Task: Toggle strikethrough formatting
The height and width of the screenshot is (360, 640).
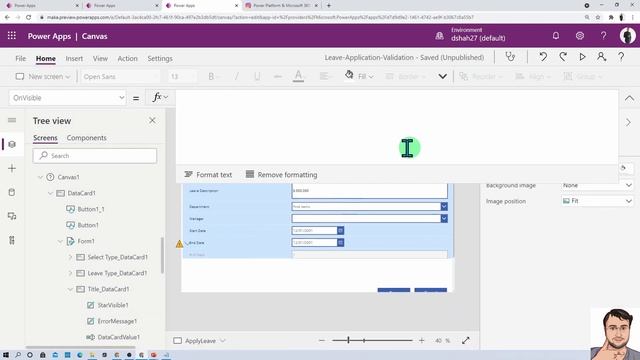Action: click(x=278, y=76)
